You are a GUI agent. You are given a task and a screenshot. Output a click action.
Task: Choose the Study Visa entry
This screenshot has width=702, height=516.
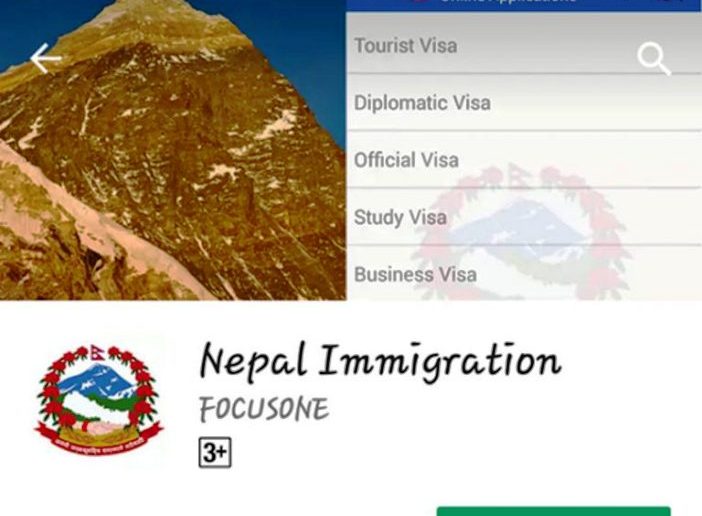pos(524,217)
